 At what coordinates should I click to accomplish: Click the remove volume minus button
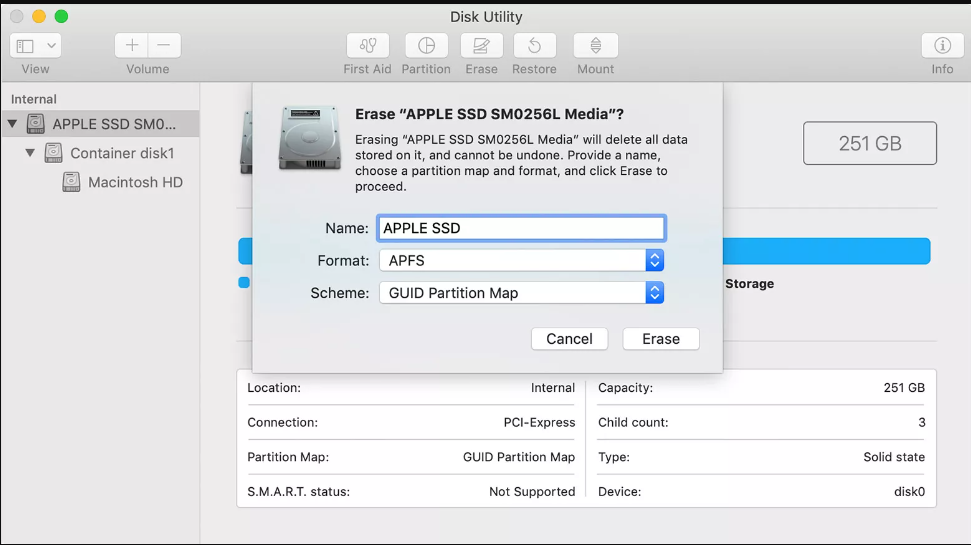coord(164,45)
